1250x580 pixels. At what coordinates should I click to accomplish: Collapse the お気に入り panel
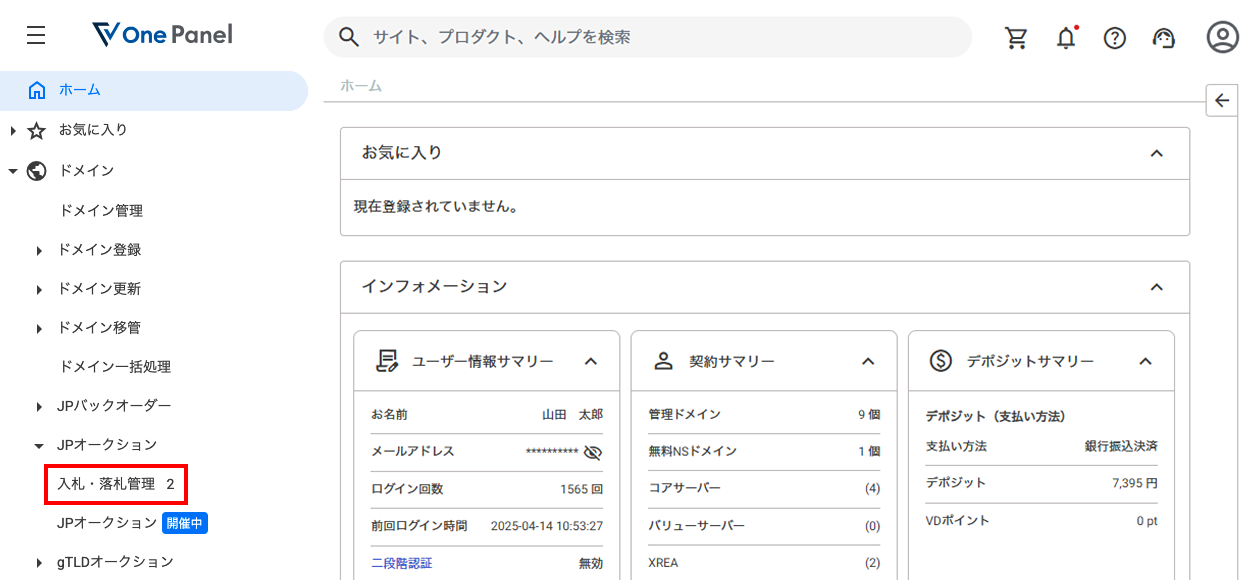point(1156,153)
